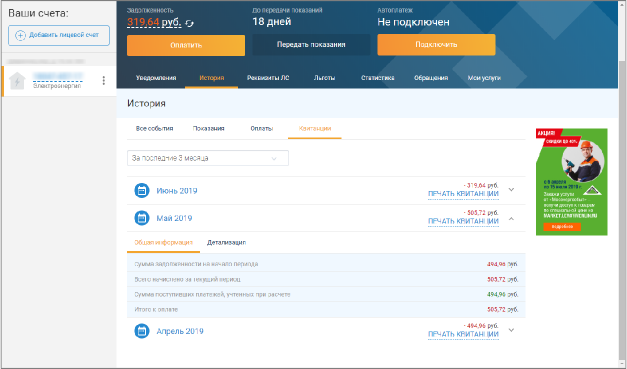Click the calendar icon for Июнь 2019
The image size is (627, 369).
[142, 191]
